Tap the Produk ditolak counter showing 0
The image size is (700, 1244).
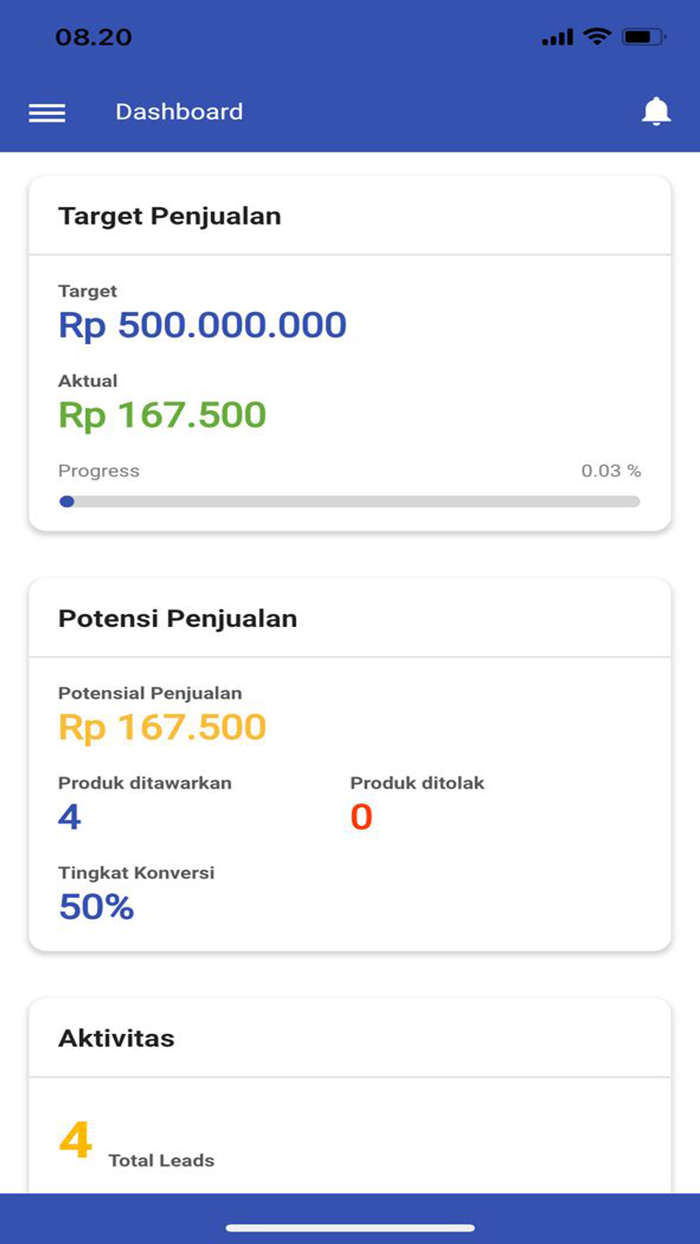(360, 817)
